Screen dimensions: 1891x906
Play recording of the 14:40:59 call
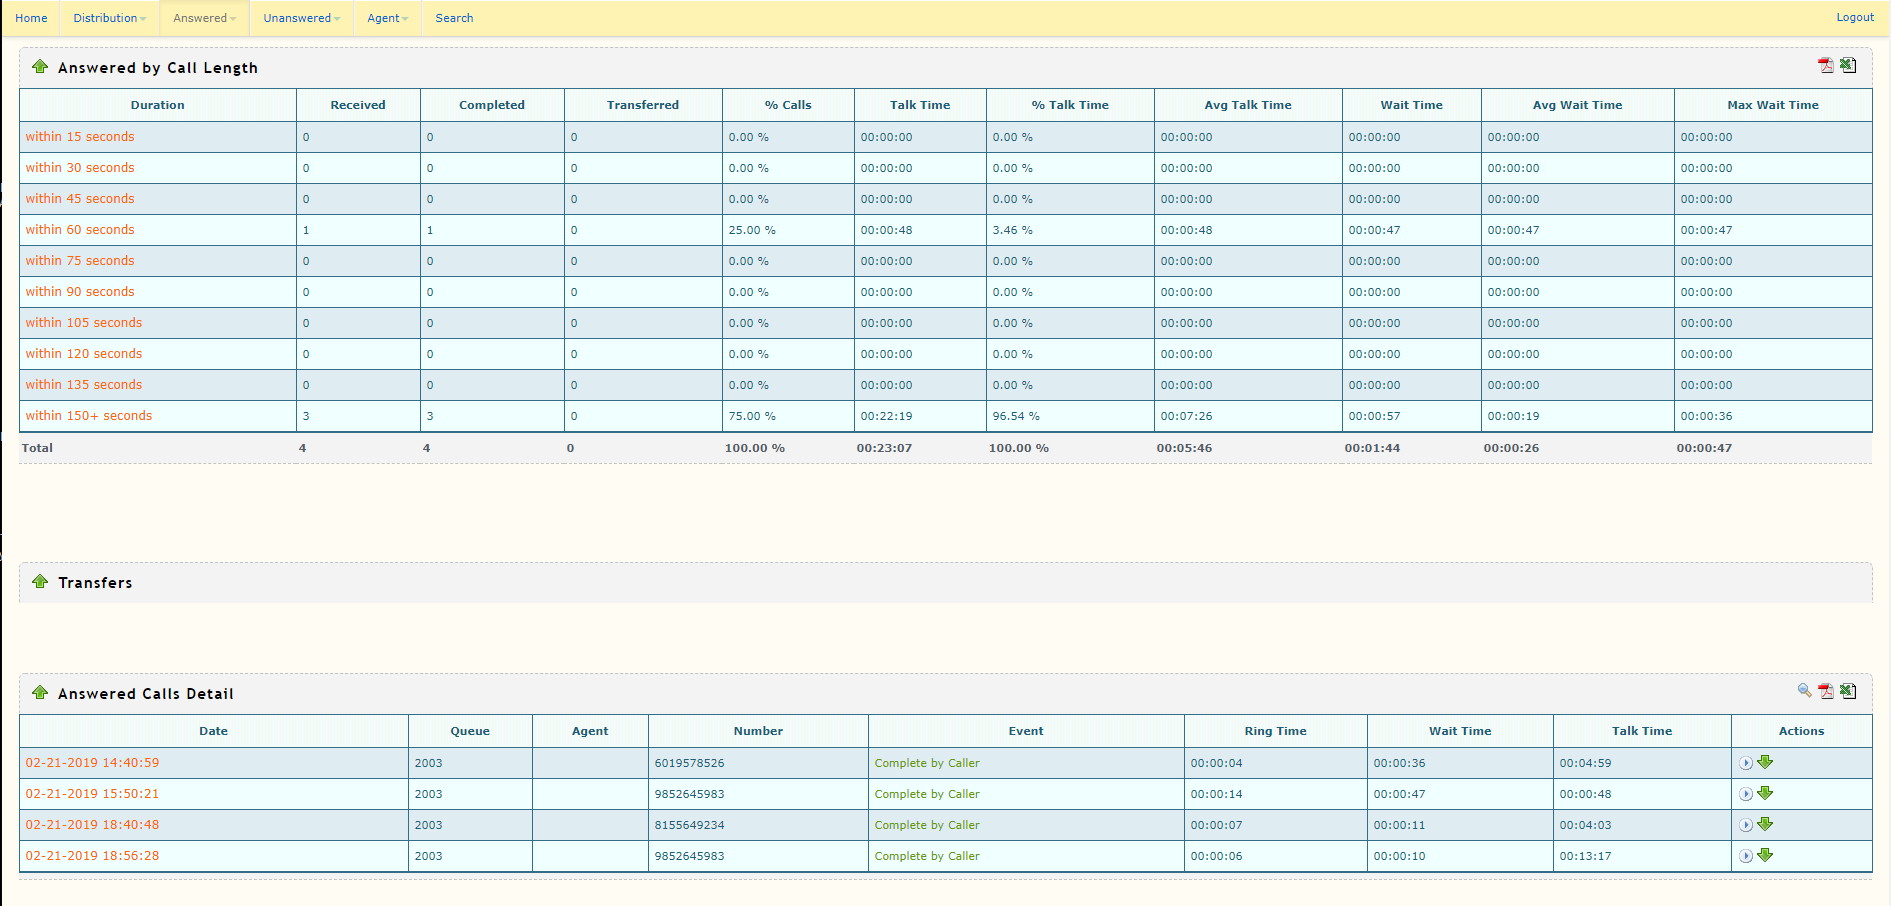pos(1745,763)
